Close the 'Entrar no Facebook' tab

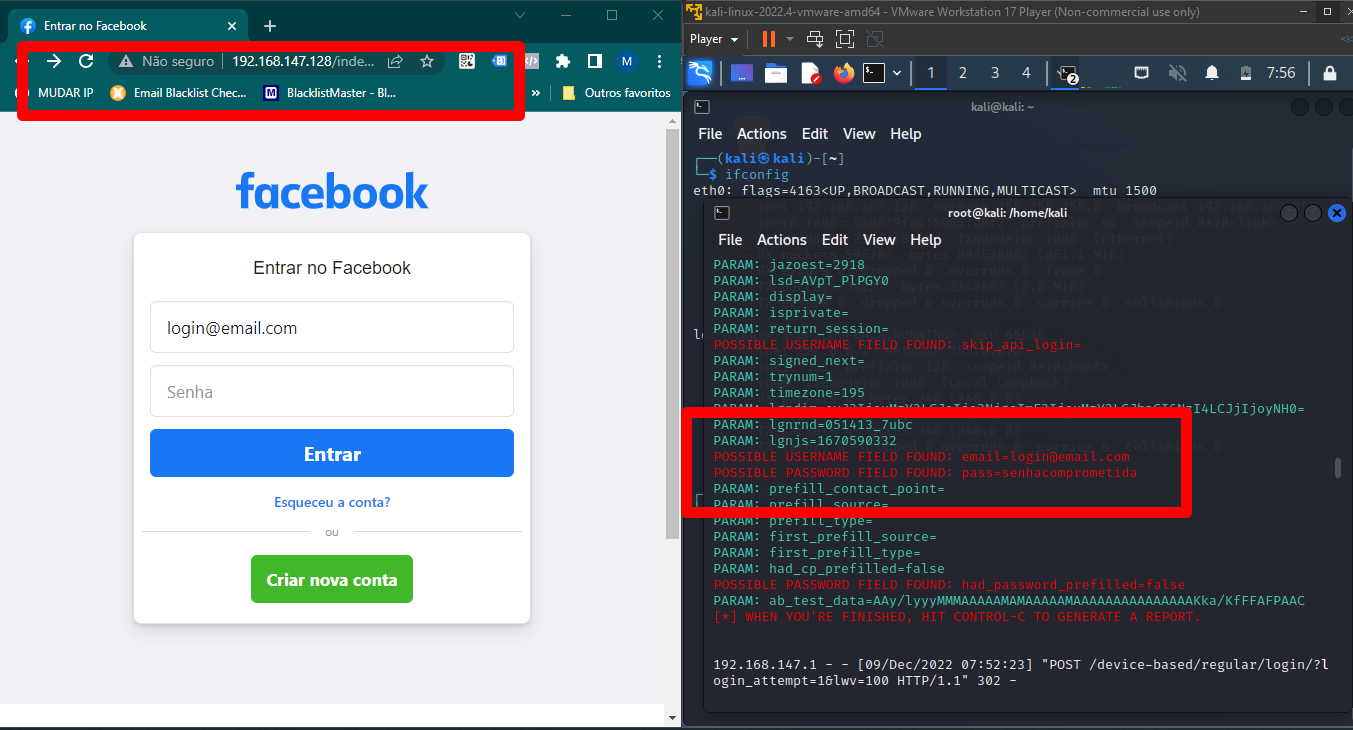tap(234, 26)
